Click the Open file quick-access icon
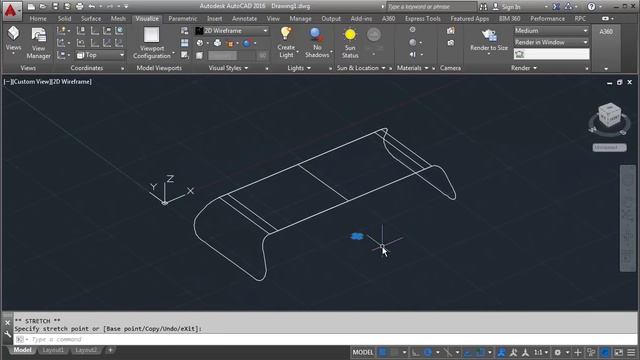 click(43, 7)
